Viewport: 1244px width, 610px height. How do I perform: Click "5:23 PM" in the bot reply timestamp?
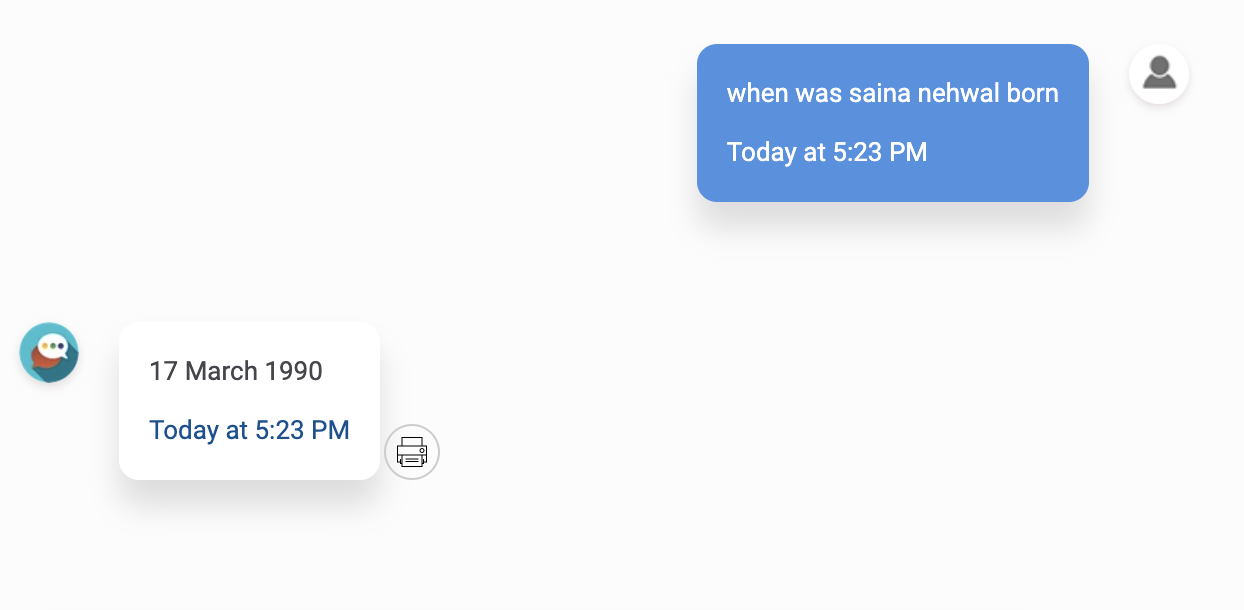tap(302, 430)
